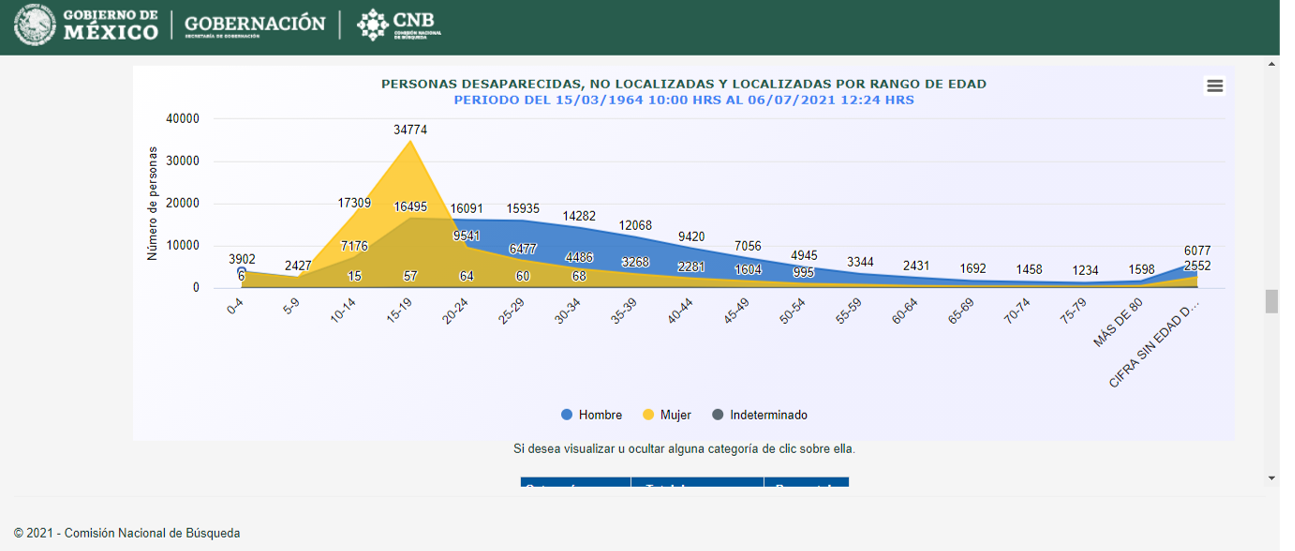
Task: Open the chart hamburger context menu
Action: (1215, 86)
